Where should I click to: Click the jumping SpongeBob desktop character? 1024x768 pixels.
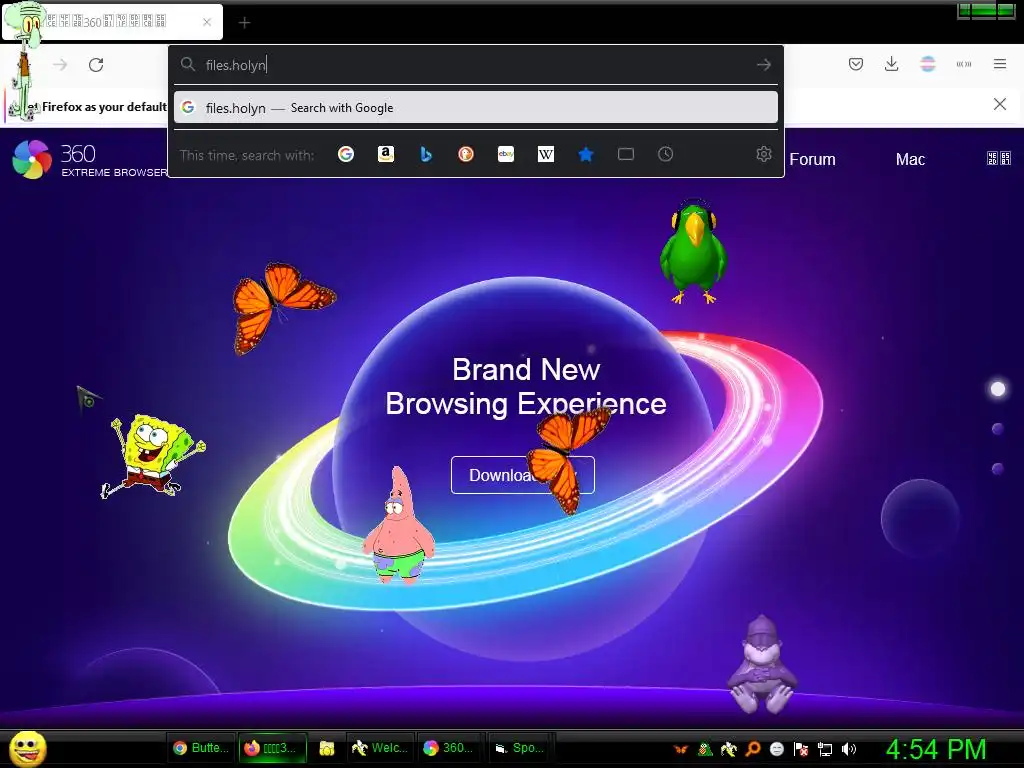pos(152,456)
